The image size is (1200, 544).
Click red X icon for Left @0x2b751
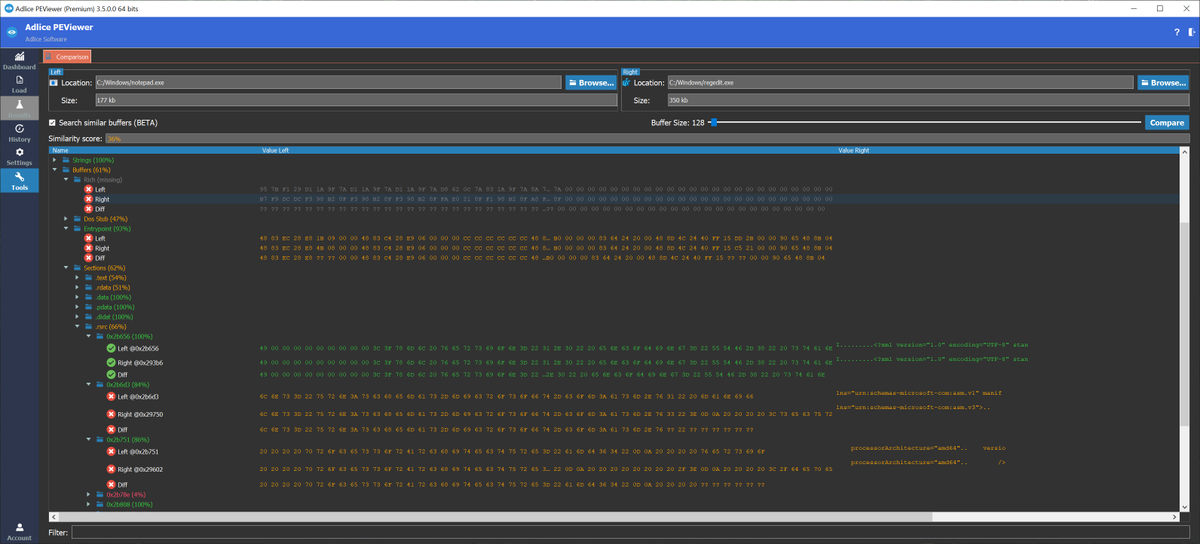pyautogui.click(x=111, y=452)
